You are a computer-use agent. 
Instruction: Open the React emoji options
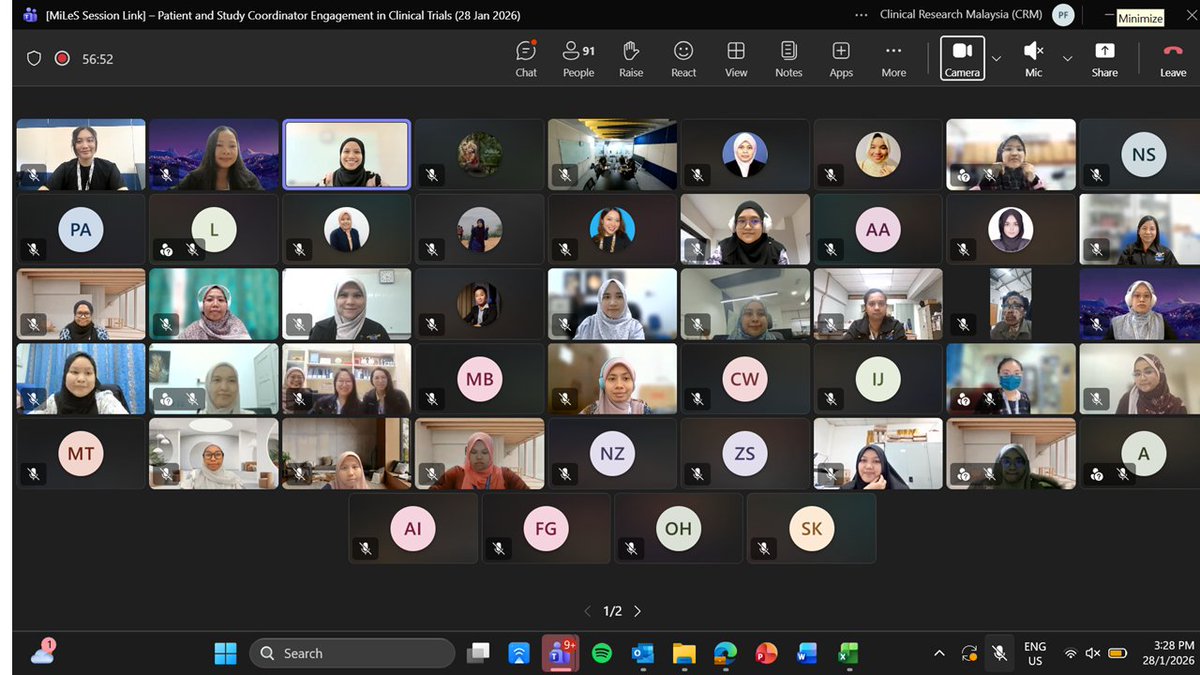[x=683, y=58]
